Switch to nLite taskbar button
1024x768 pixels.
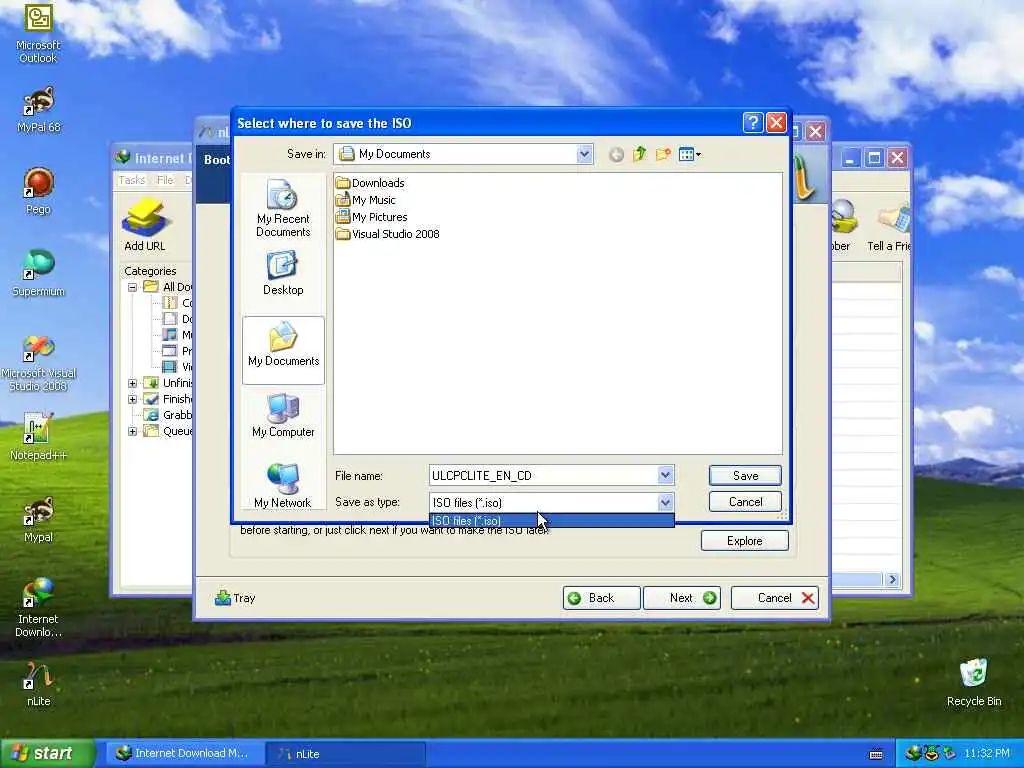pos(346,754)
